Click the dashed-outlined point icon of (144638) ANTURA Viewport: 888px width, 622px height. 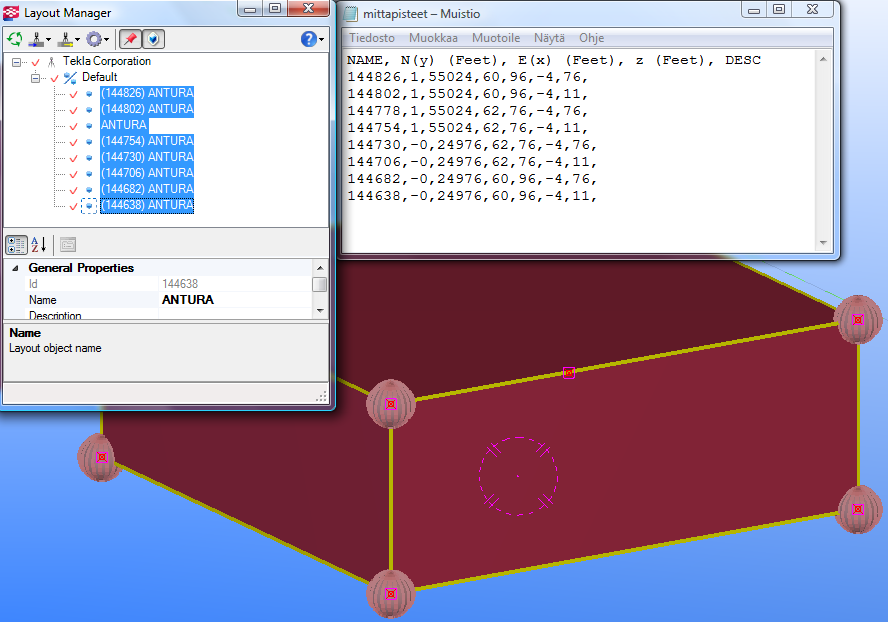(89, 206)
